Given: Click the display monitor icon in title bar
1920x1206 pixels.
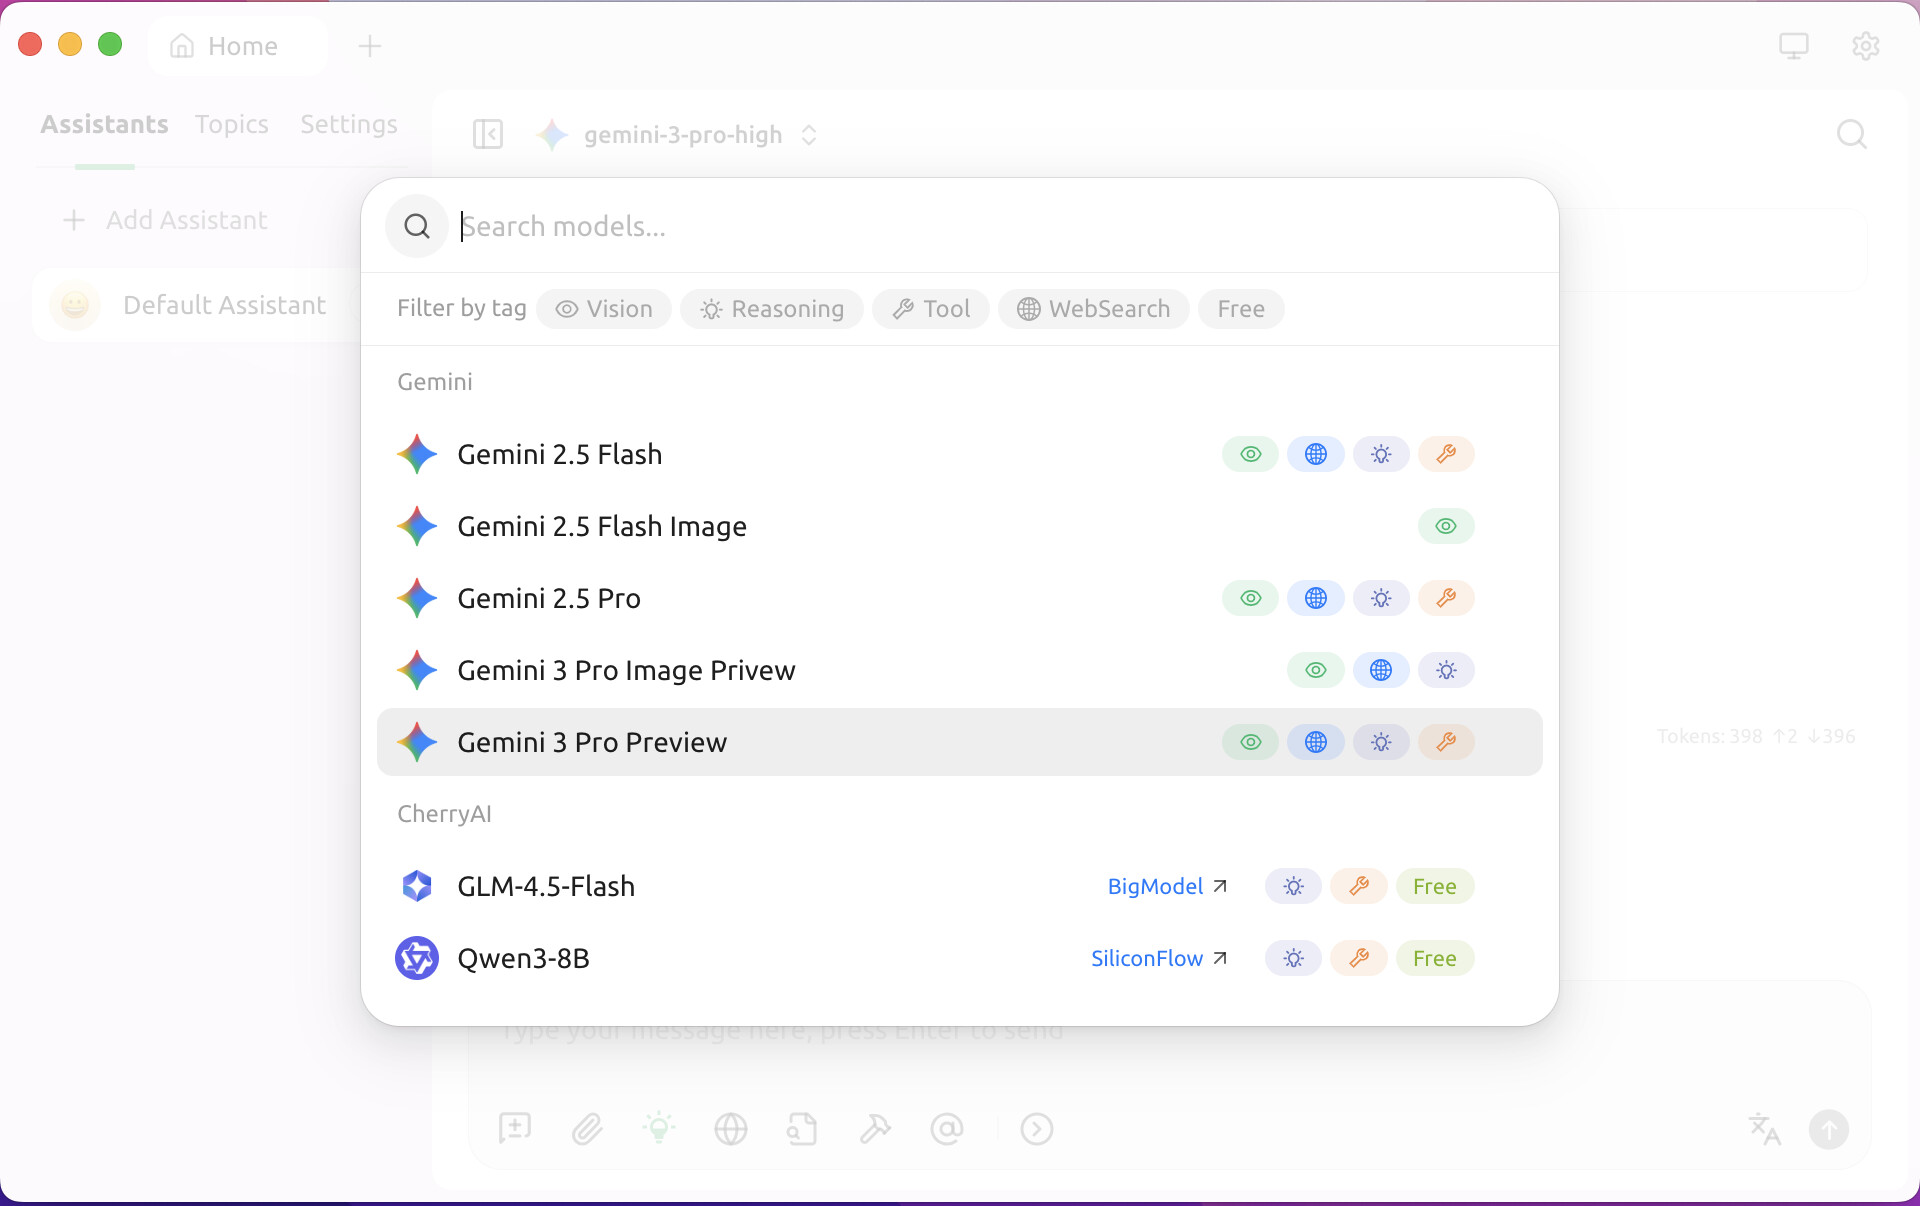Looking at the screenshot, I should pos(1794,46).
